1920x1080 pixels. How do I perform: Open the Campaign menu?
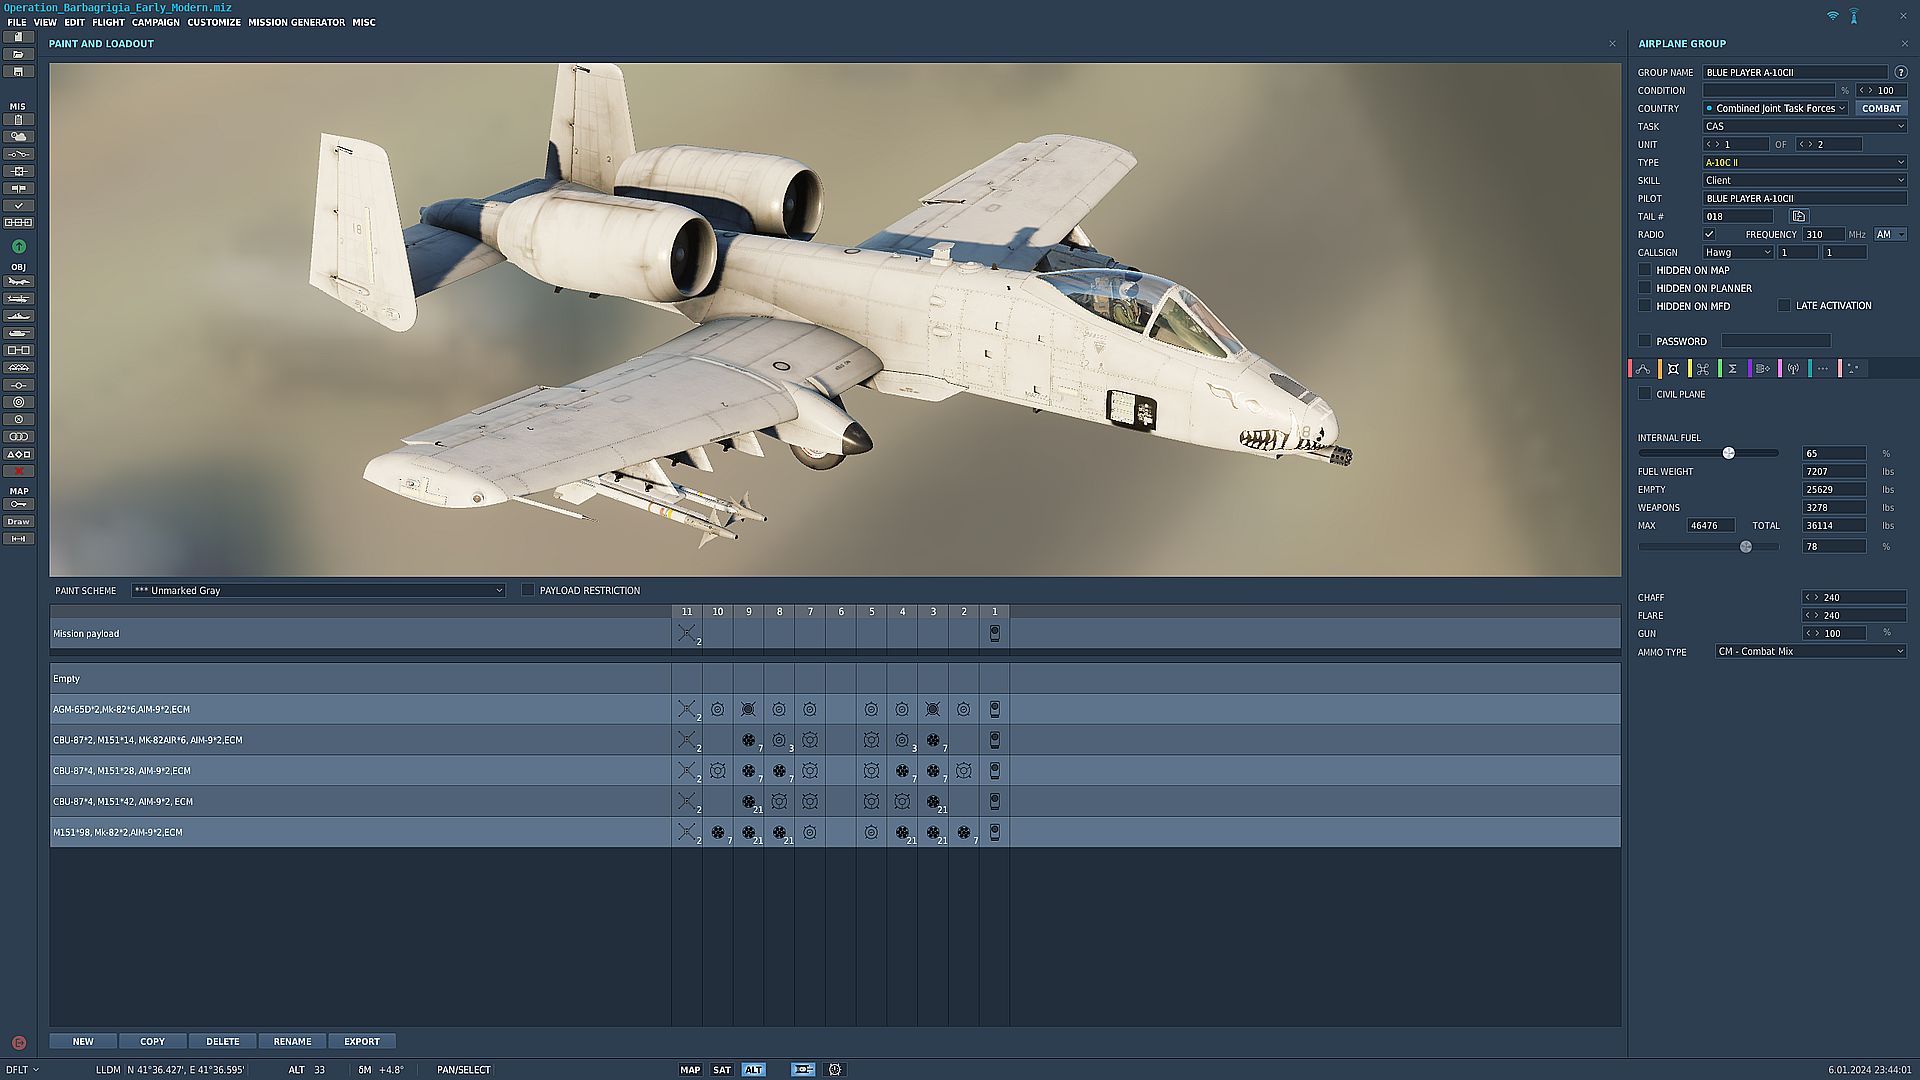tap(155, 22)
